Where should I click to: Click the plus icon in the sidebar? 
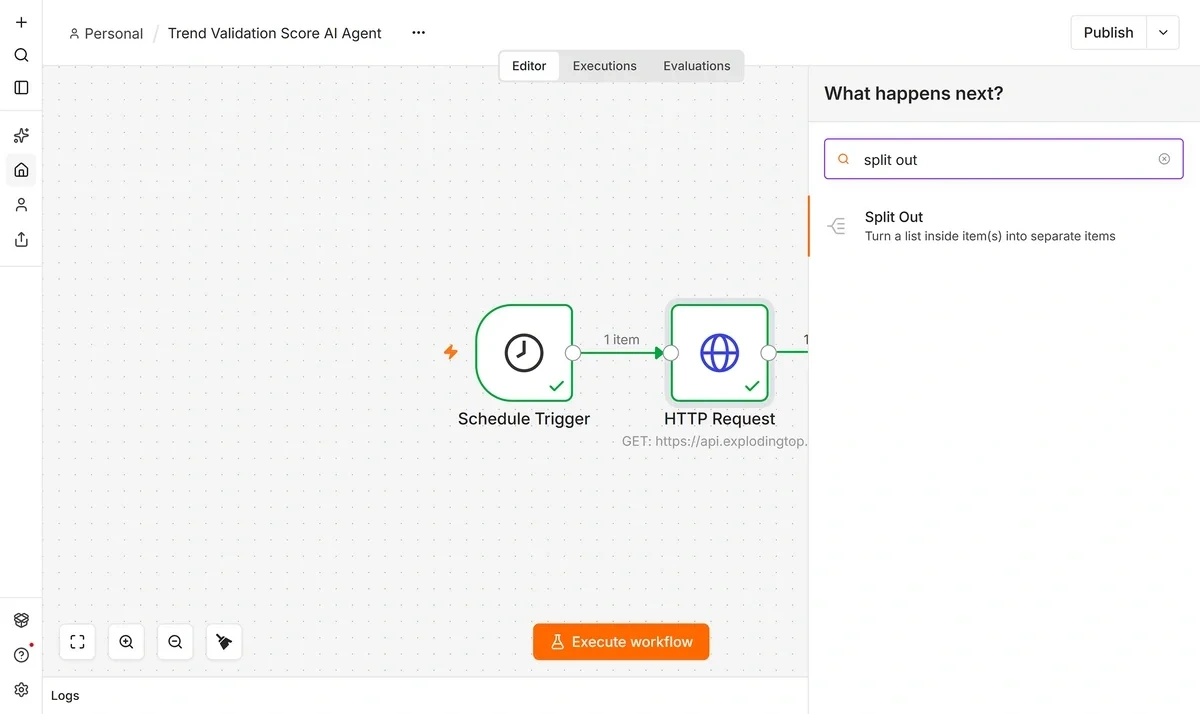tap(21, 22)
